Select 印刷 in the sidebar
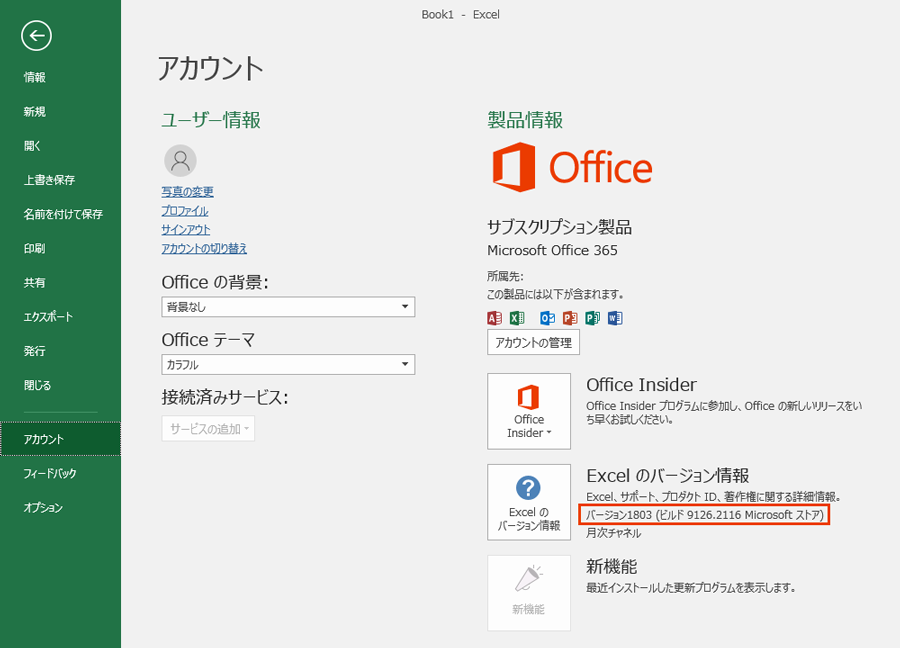 pyautogui.click(x=60, y=248)
